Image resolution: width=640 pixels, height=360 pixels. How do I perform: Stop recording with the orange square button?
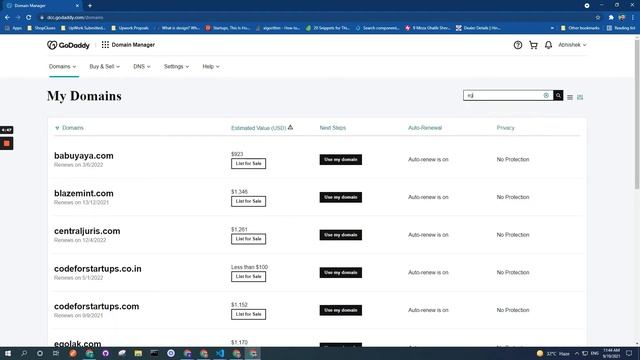(x=7, y=144)
